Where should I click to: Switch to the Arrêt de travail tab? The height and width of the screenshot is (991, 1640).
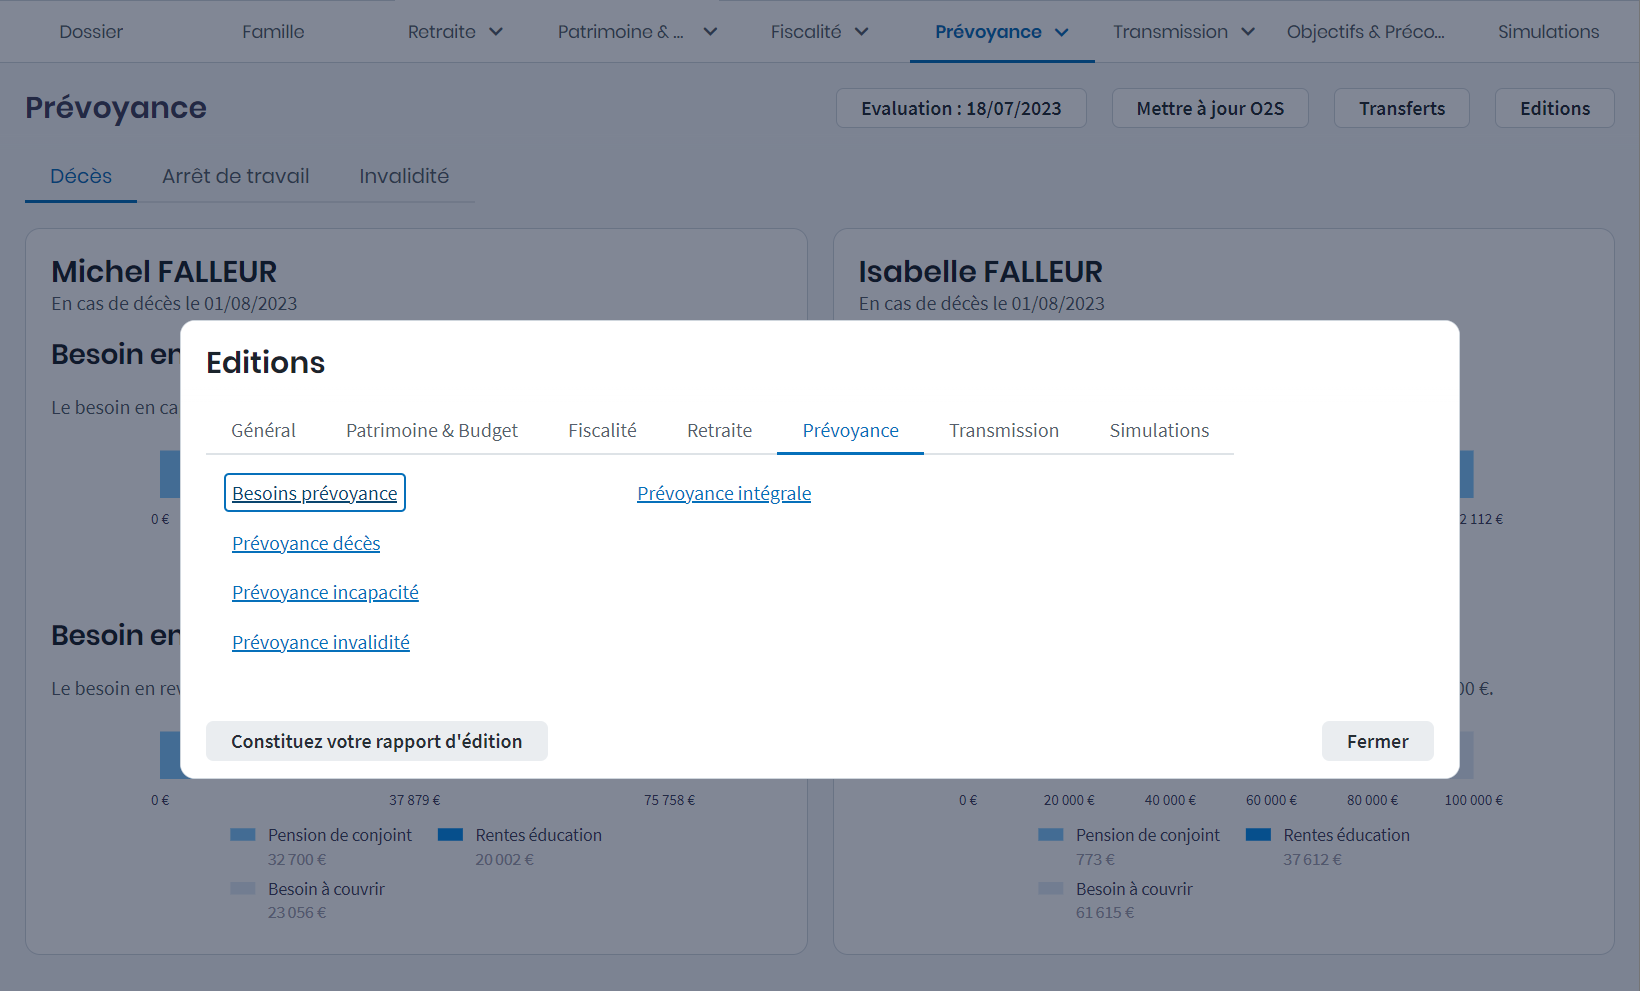pos(236,176)
